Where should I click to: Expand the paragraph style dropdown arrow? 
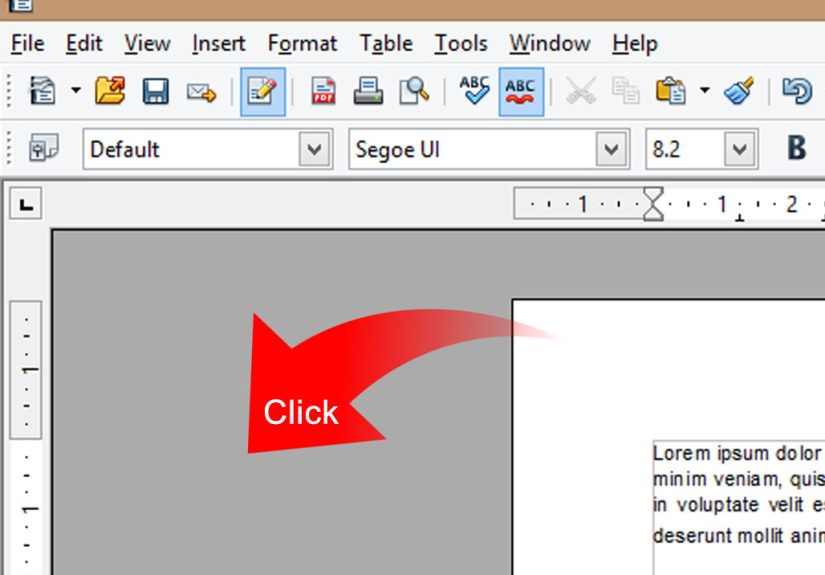315,149
